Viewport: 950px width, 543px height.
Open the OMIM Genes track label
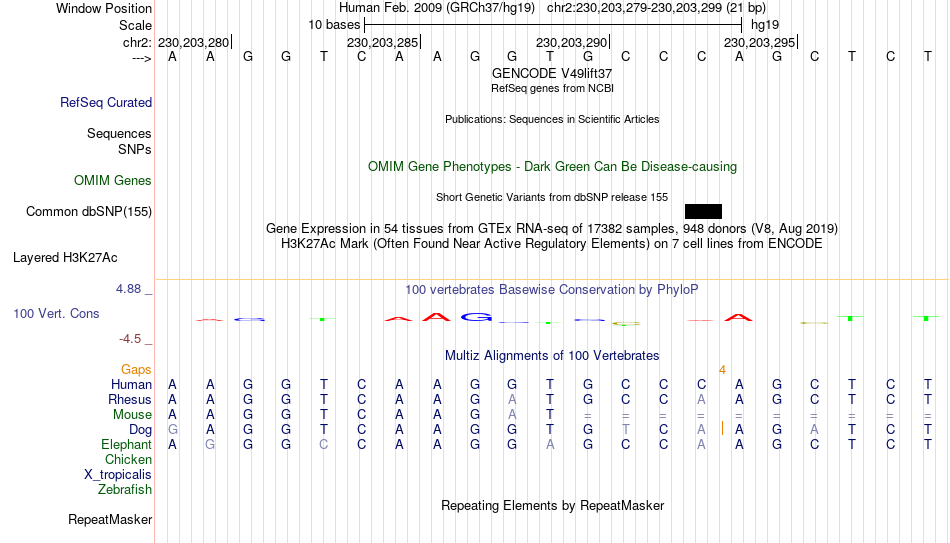113,181
